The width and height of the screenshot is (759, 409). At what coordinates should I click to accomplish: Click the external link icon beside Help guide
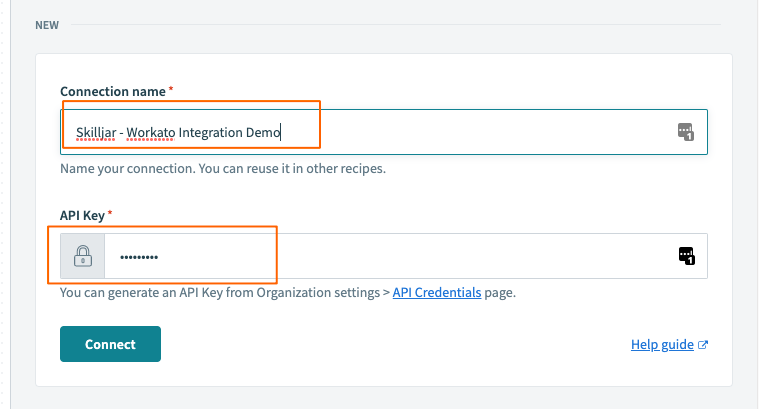click(x=703, y=345)
